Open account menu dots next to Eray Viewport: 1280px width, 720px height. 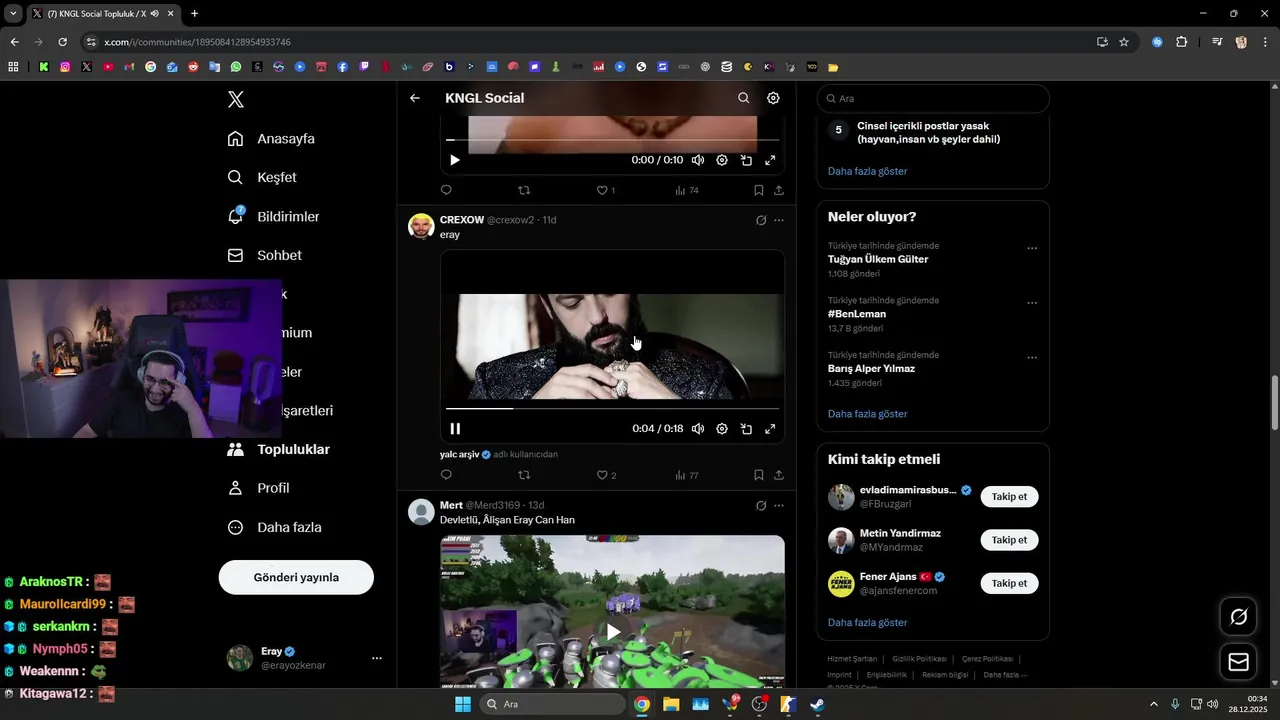tap(377, 658)
